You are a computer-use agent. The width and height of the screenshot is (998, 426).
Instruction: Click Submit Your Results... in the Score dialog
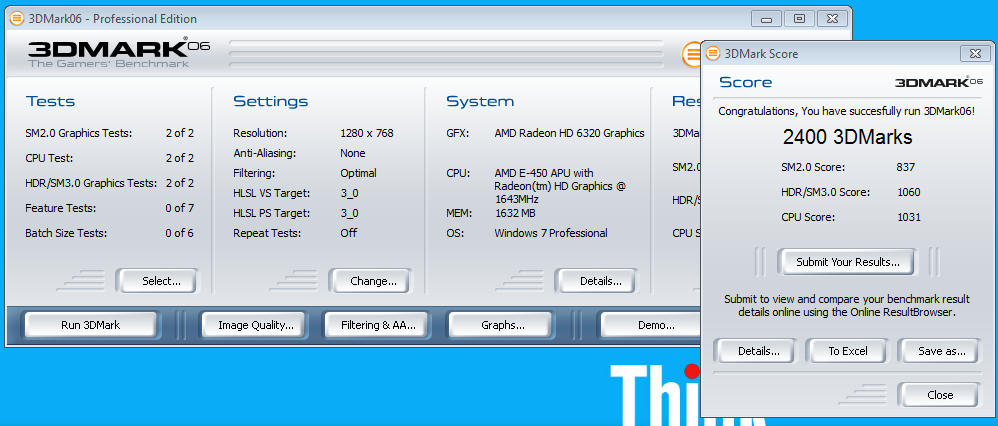(848, 262)
